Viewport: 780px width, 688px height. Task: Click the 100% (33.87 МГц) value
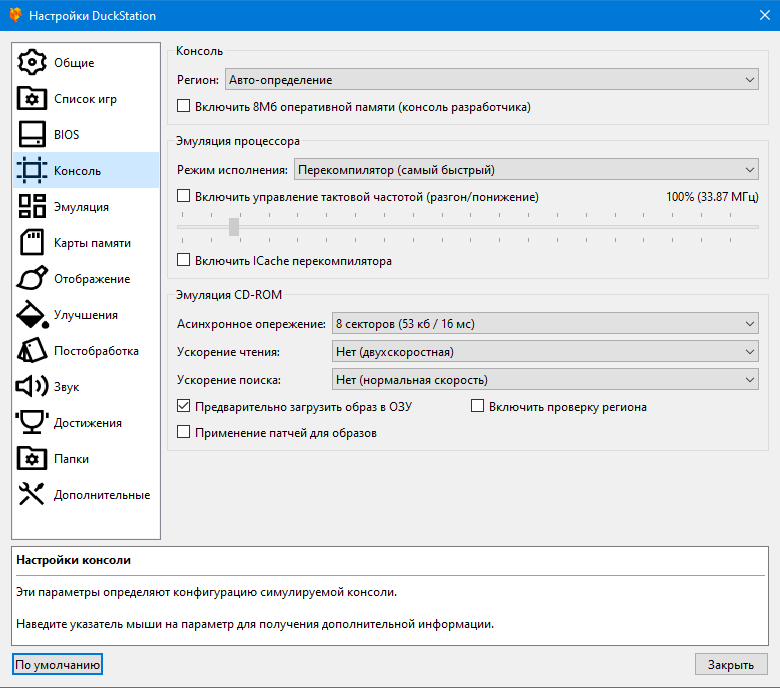(x=712, y=197)
